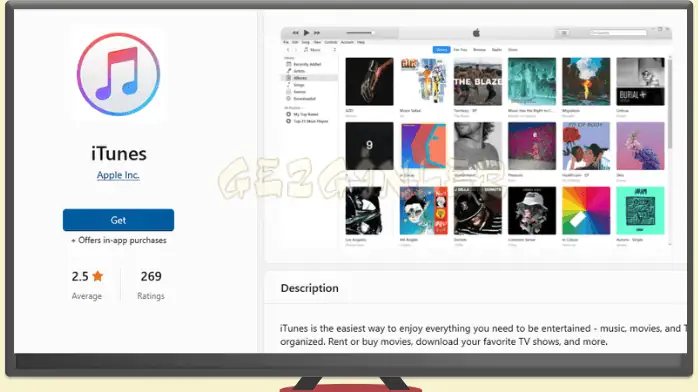698x392 pixels.
Task: Open the Moon Safari album cover
Action: point(423,81)
